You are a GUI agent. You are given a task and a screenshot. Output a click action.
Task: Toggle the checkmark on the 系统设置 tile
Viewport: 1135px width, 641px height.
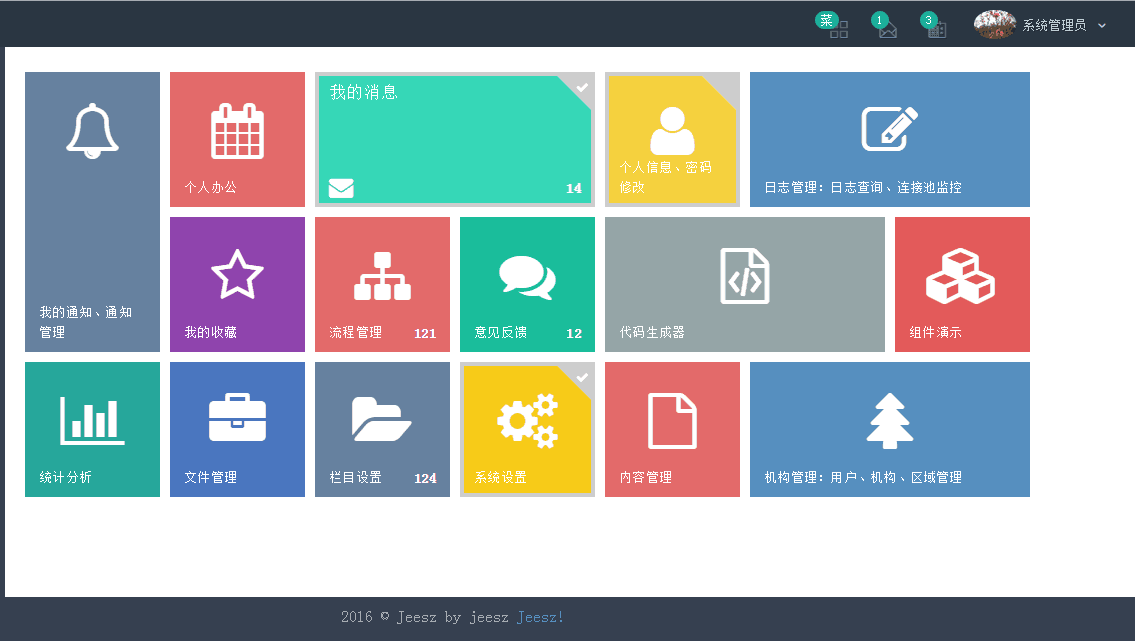tap(582, 378)
